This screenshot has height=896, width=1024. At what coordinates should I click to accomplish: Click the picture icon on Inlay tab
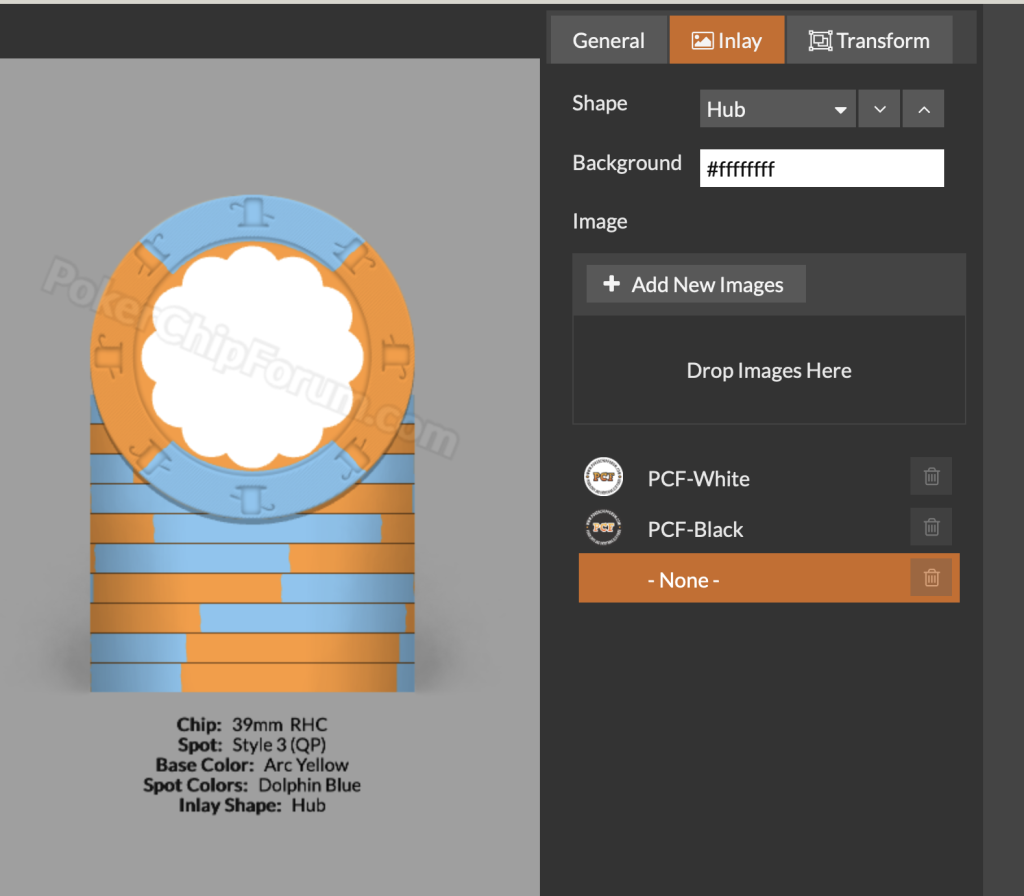click(702, 41)
